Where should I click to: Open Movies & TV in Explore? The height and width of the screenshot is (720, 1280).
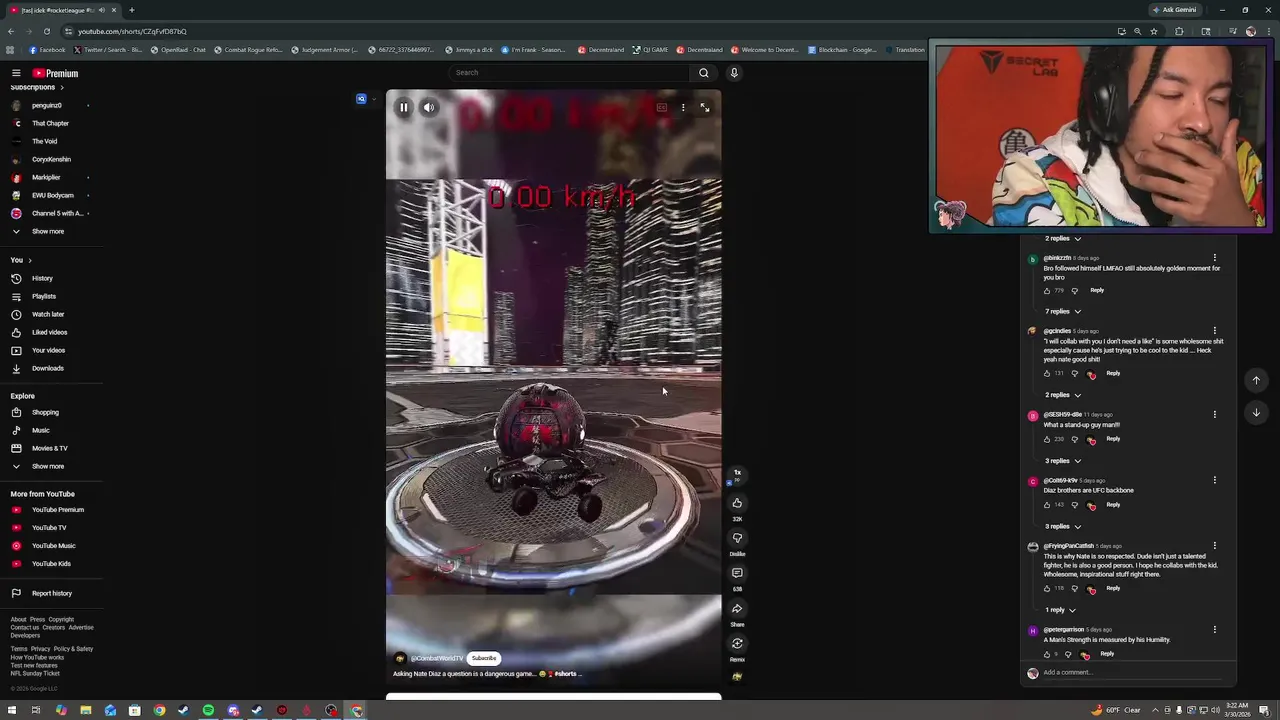50,448
